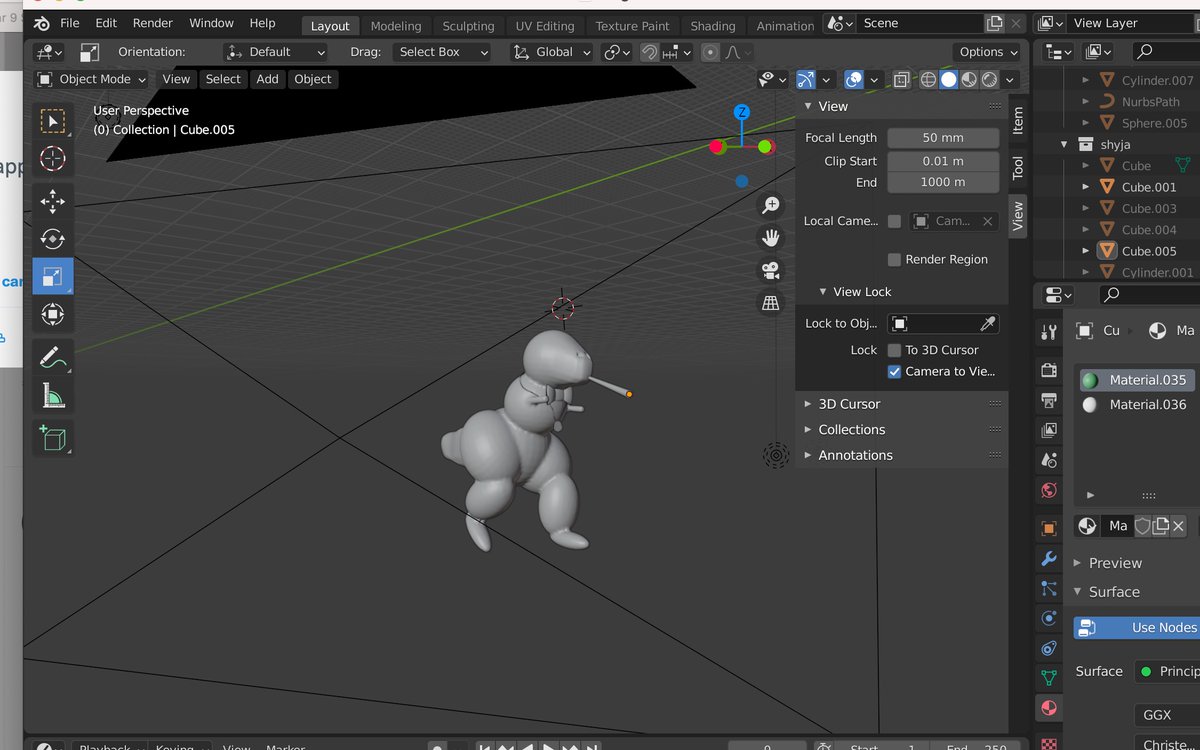Disable Camera to View checkbox
This screenshot has width=1200, height=750.
coord(894,371)
